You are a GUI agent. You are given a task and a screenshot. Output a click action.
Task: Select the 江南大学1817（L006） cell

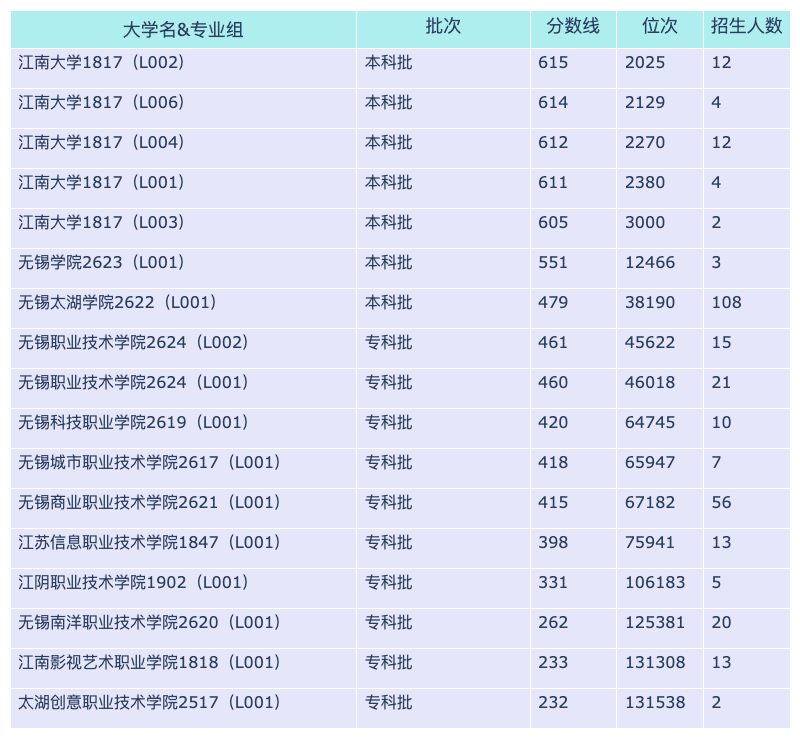[183, 108]
